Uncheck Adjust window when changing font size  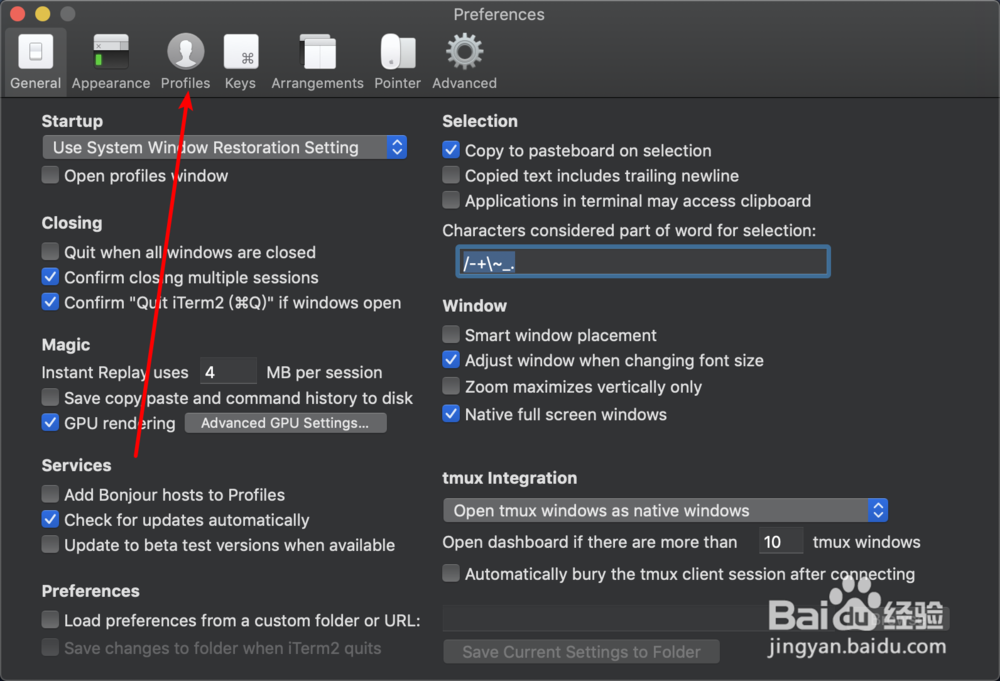(451, 360)
